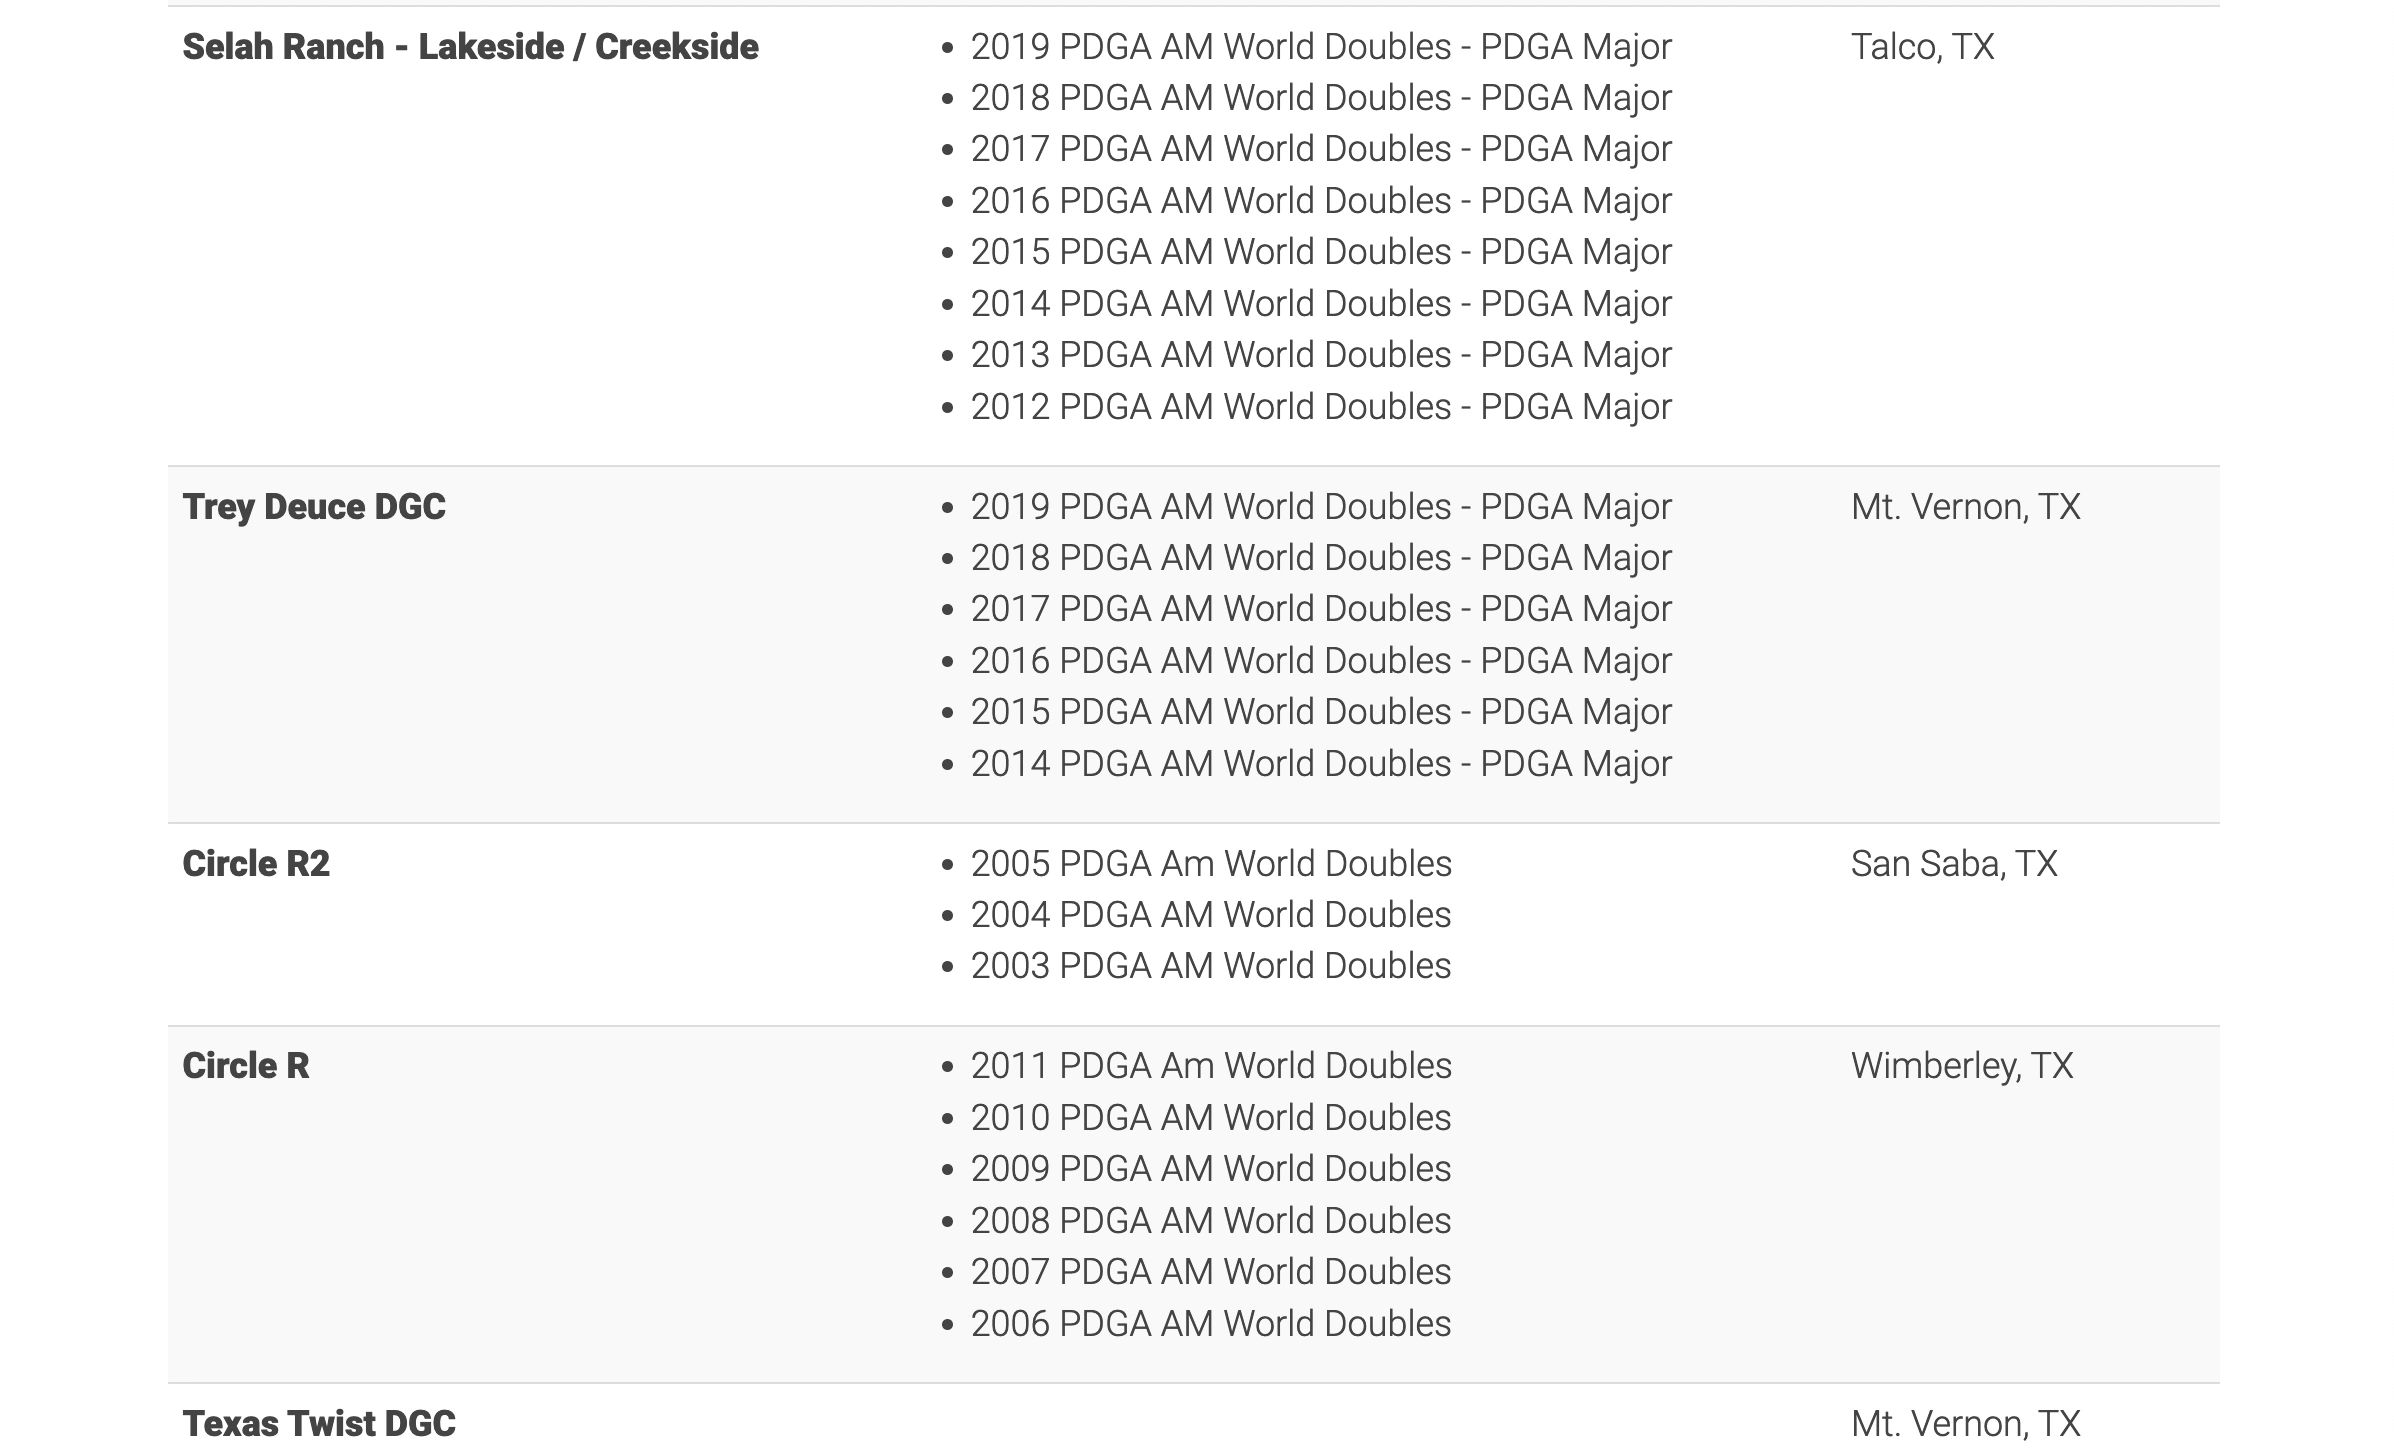Select 2004 PDGA AM World Doubles
The image size is (2394, 1454).
(x=1210, y=915)
